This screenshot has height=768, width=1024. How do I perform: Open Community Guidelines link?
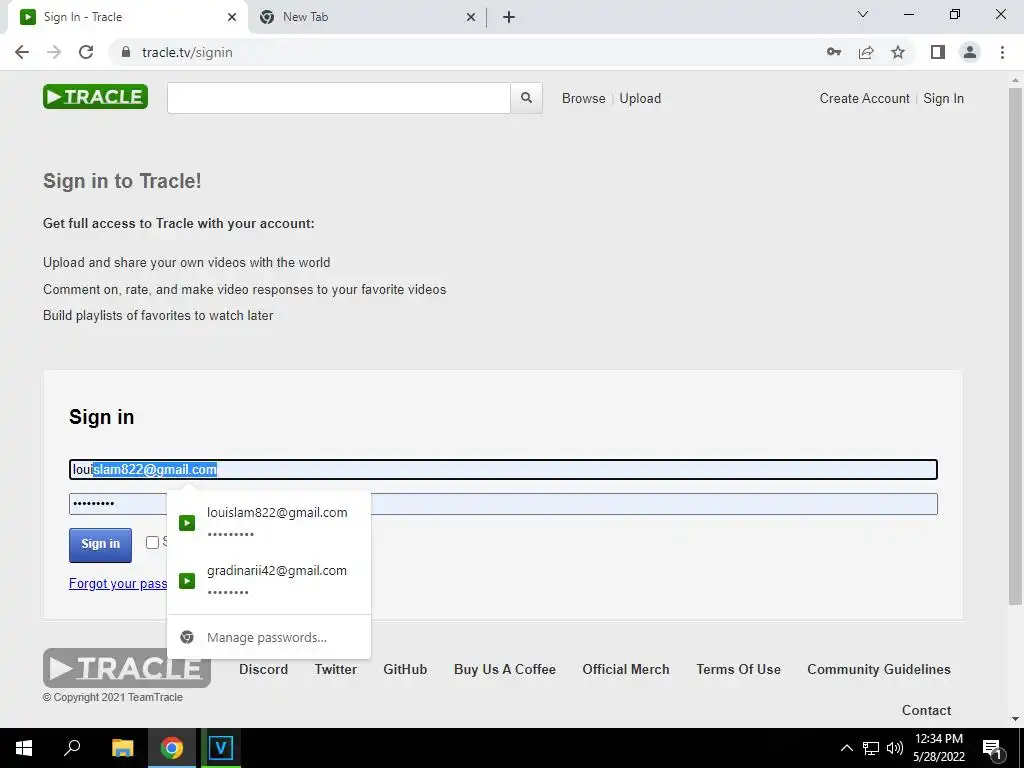(879, 669)
